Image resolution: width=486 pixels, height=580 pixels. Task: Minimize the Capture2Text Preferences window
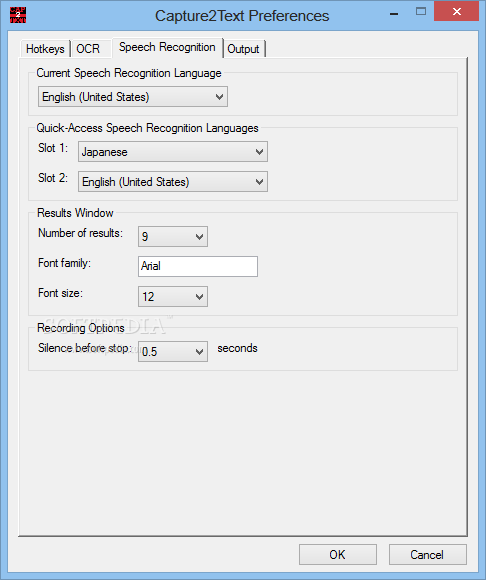[394, 13]
